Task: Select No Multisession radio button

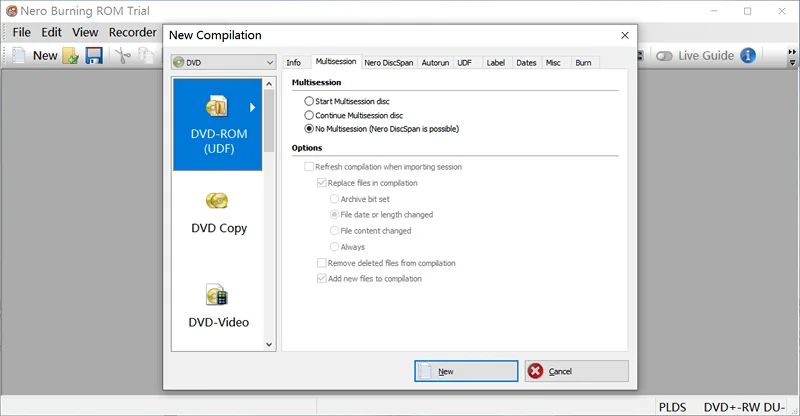Action: (x=309, y=129)
